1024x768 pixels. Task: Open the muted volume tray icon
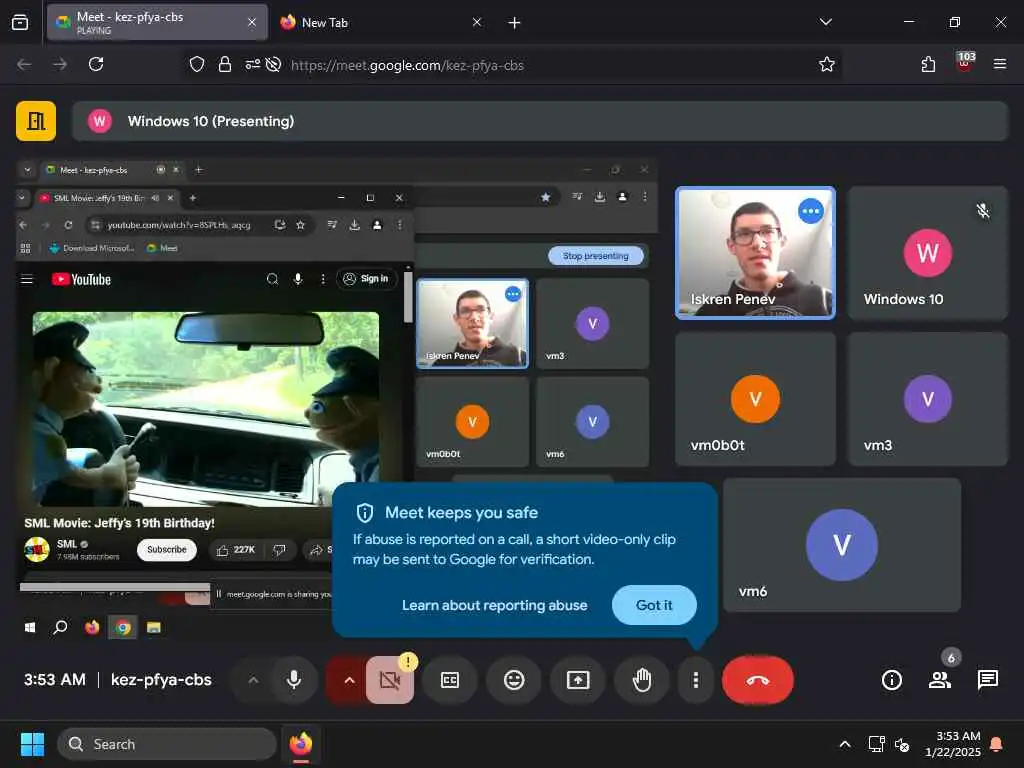902,744
